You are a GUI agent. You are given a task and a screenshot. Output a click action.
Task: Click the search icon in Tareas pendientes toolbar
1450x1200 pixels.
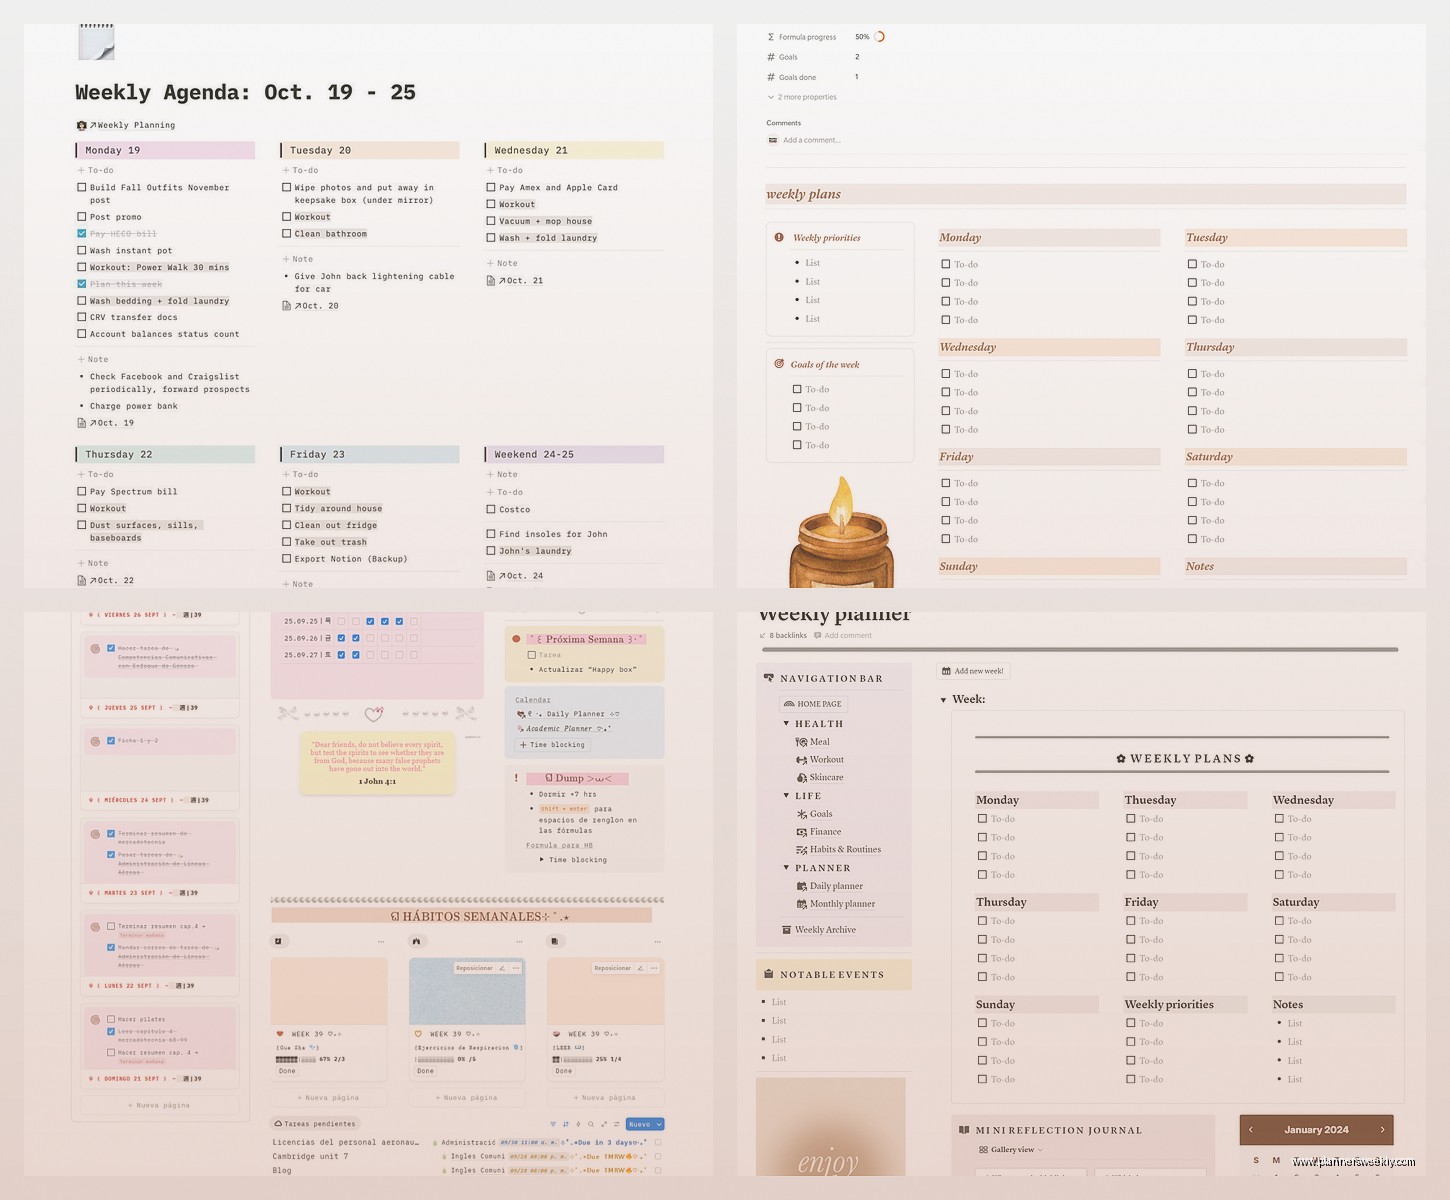tap(590, 1124)
